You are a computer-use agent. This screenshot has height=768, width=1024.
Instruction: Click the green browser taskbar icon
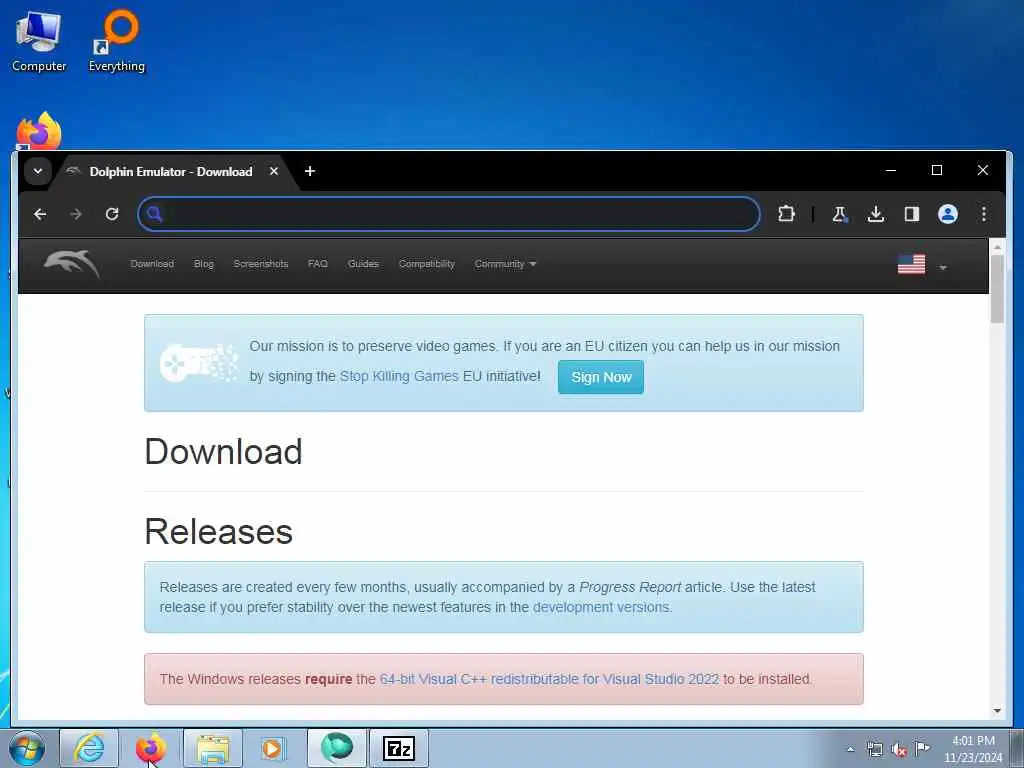tap(337, 748)
